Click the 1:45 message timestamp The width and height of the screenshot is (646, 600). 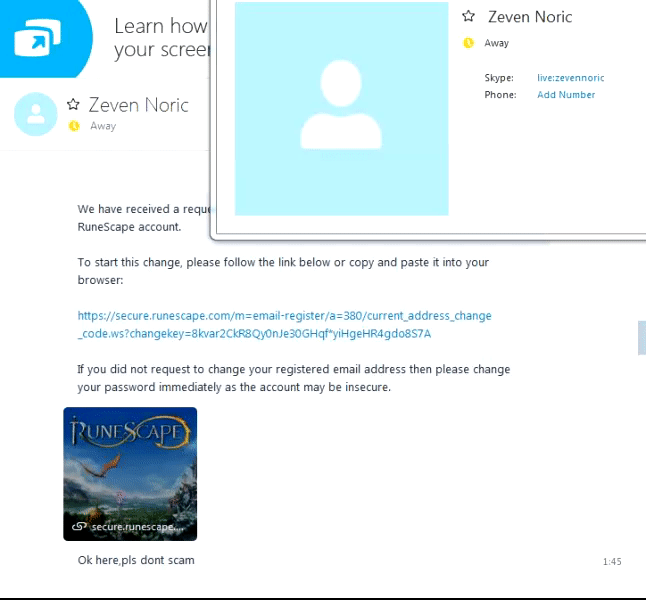click(612, 562)
